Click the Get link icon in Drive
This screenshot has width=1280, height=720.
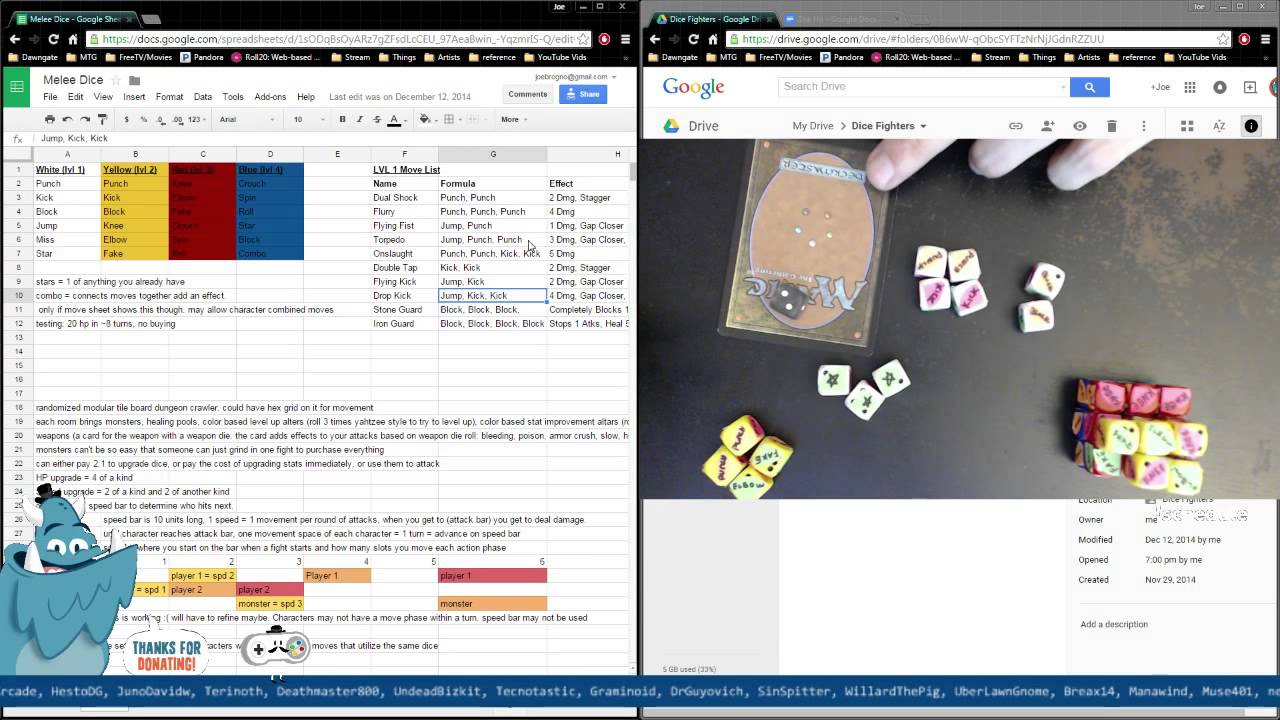[x=1016, y=126]
